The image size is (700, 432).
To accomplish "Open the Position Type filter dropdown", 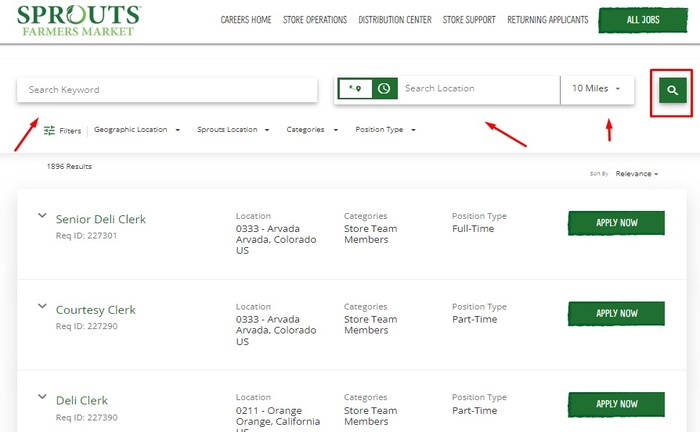I will click(385, 129).
